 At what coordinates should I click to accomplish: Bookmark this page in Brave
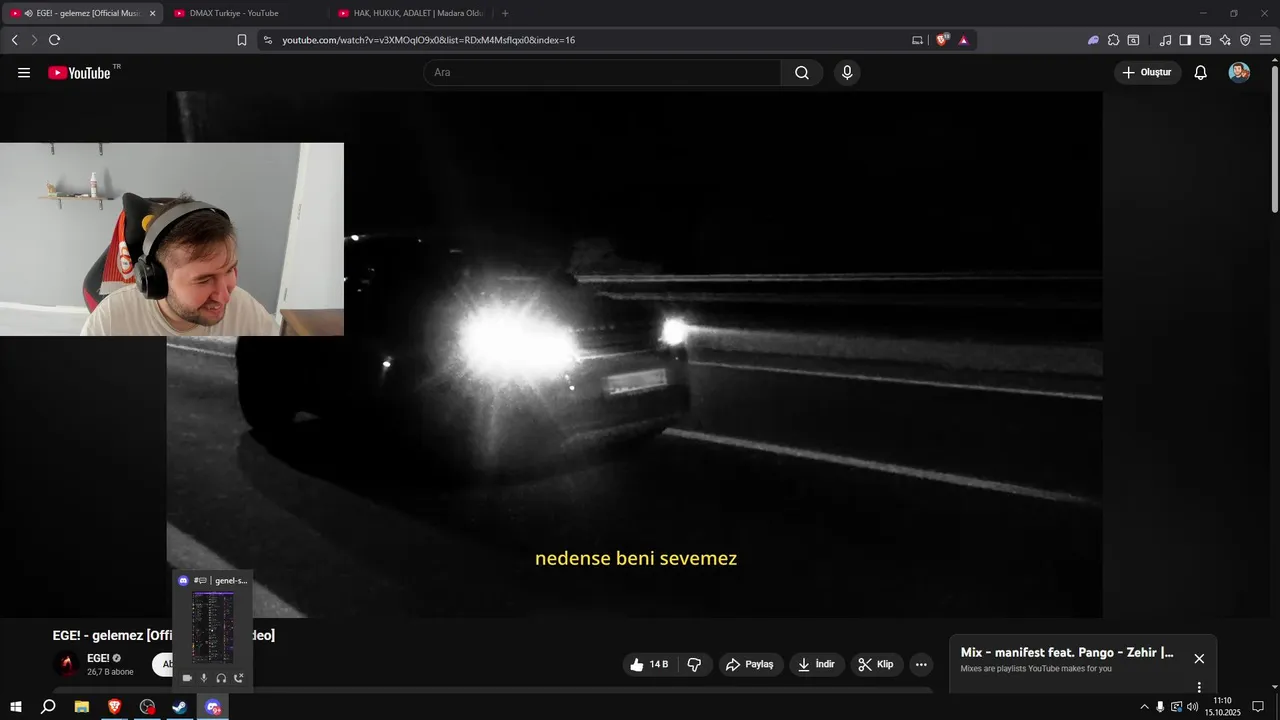pyautogui.click(x=242, y=40)
